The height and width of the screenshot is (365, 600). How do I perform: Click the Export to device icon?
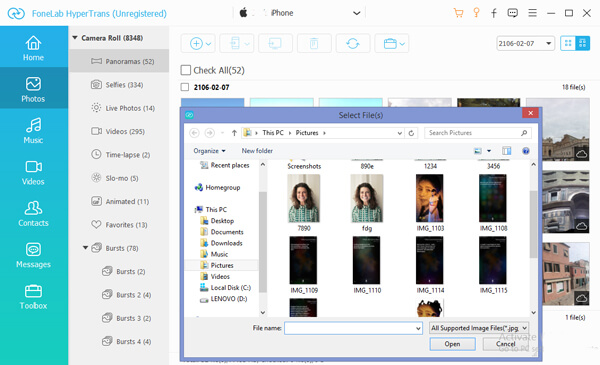(x=235, y=44)
